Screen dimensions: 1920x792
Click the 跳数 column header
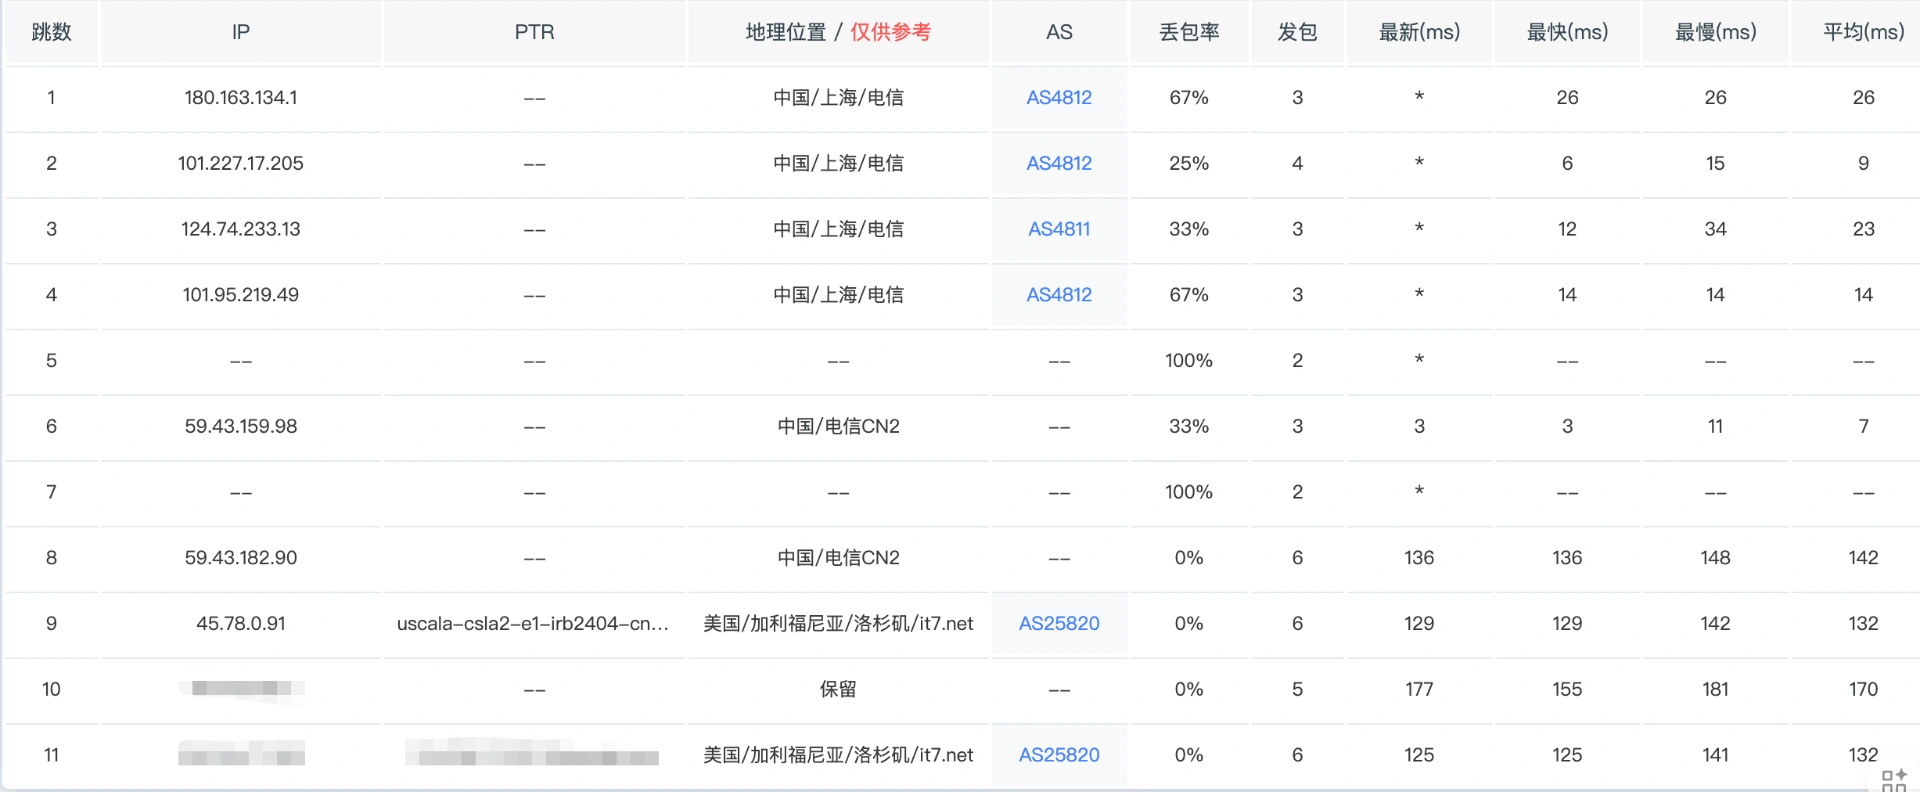pyautogui.click(x=52, y=32)
